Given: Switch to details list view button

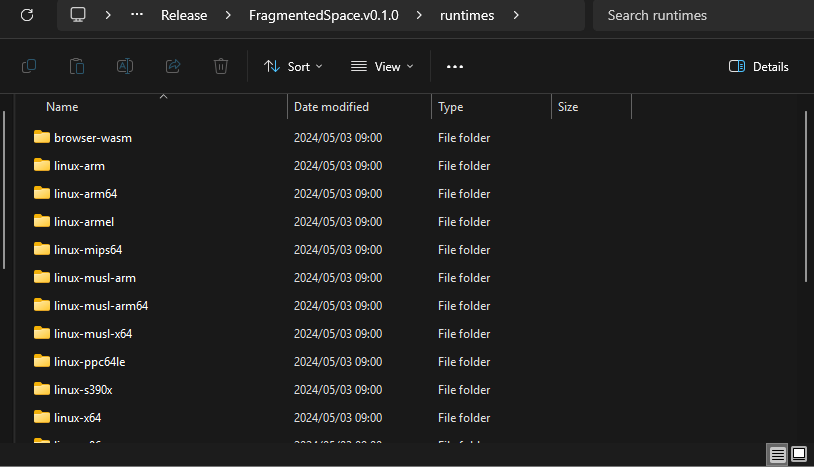Looking at the screenshot, I should [777, 454].
